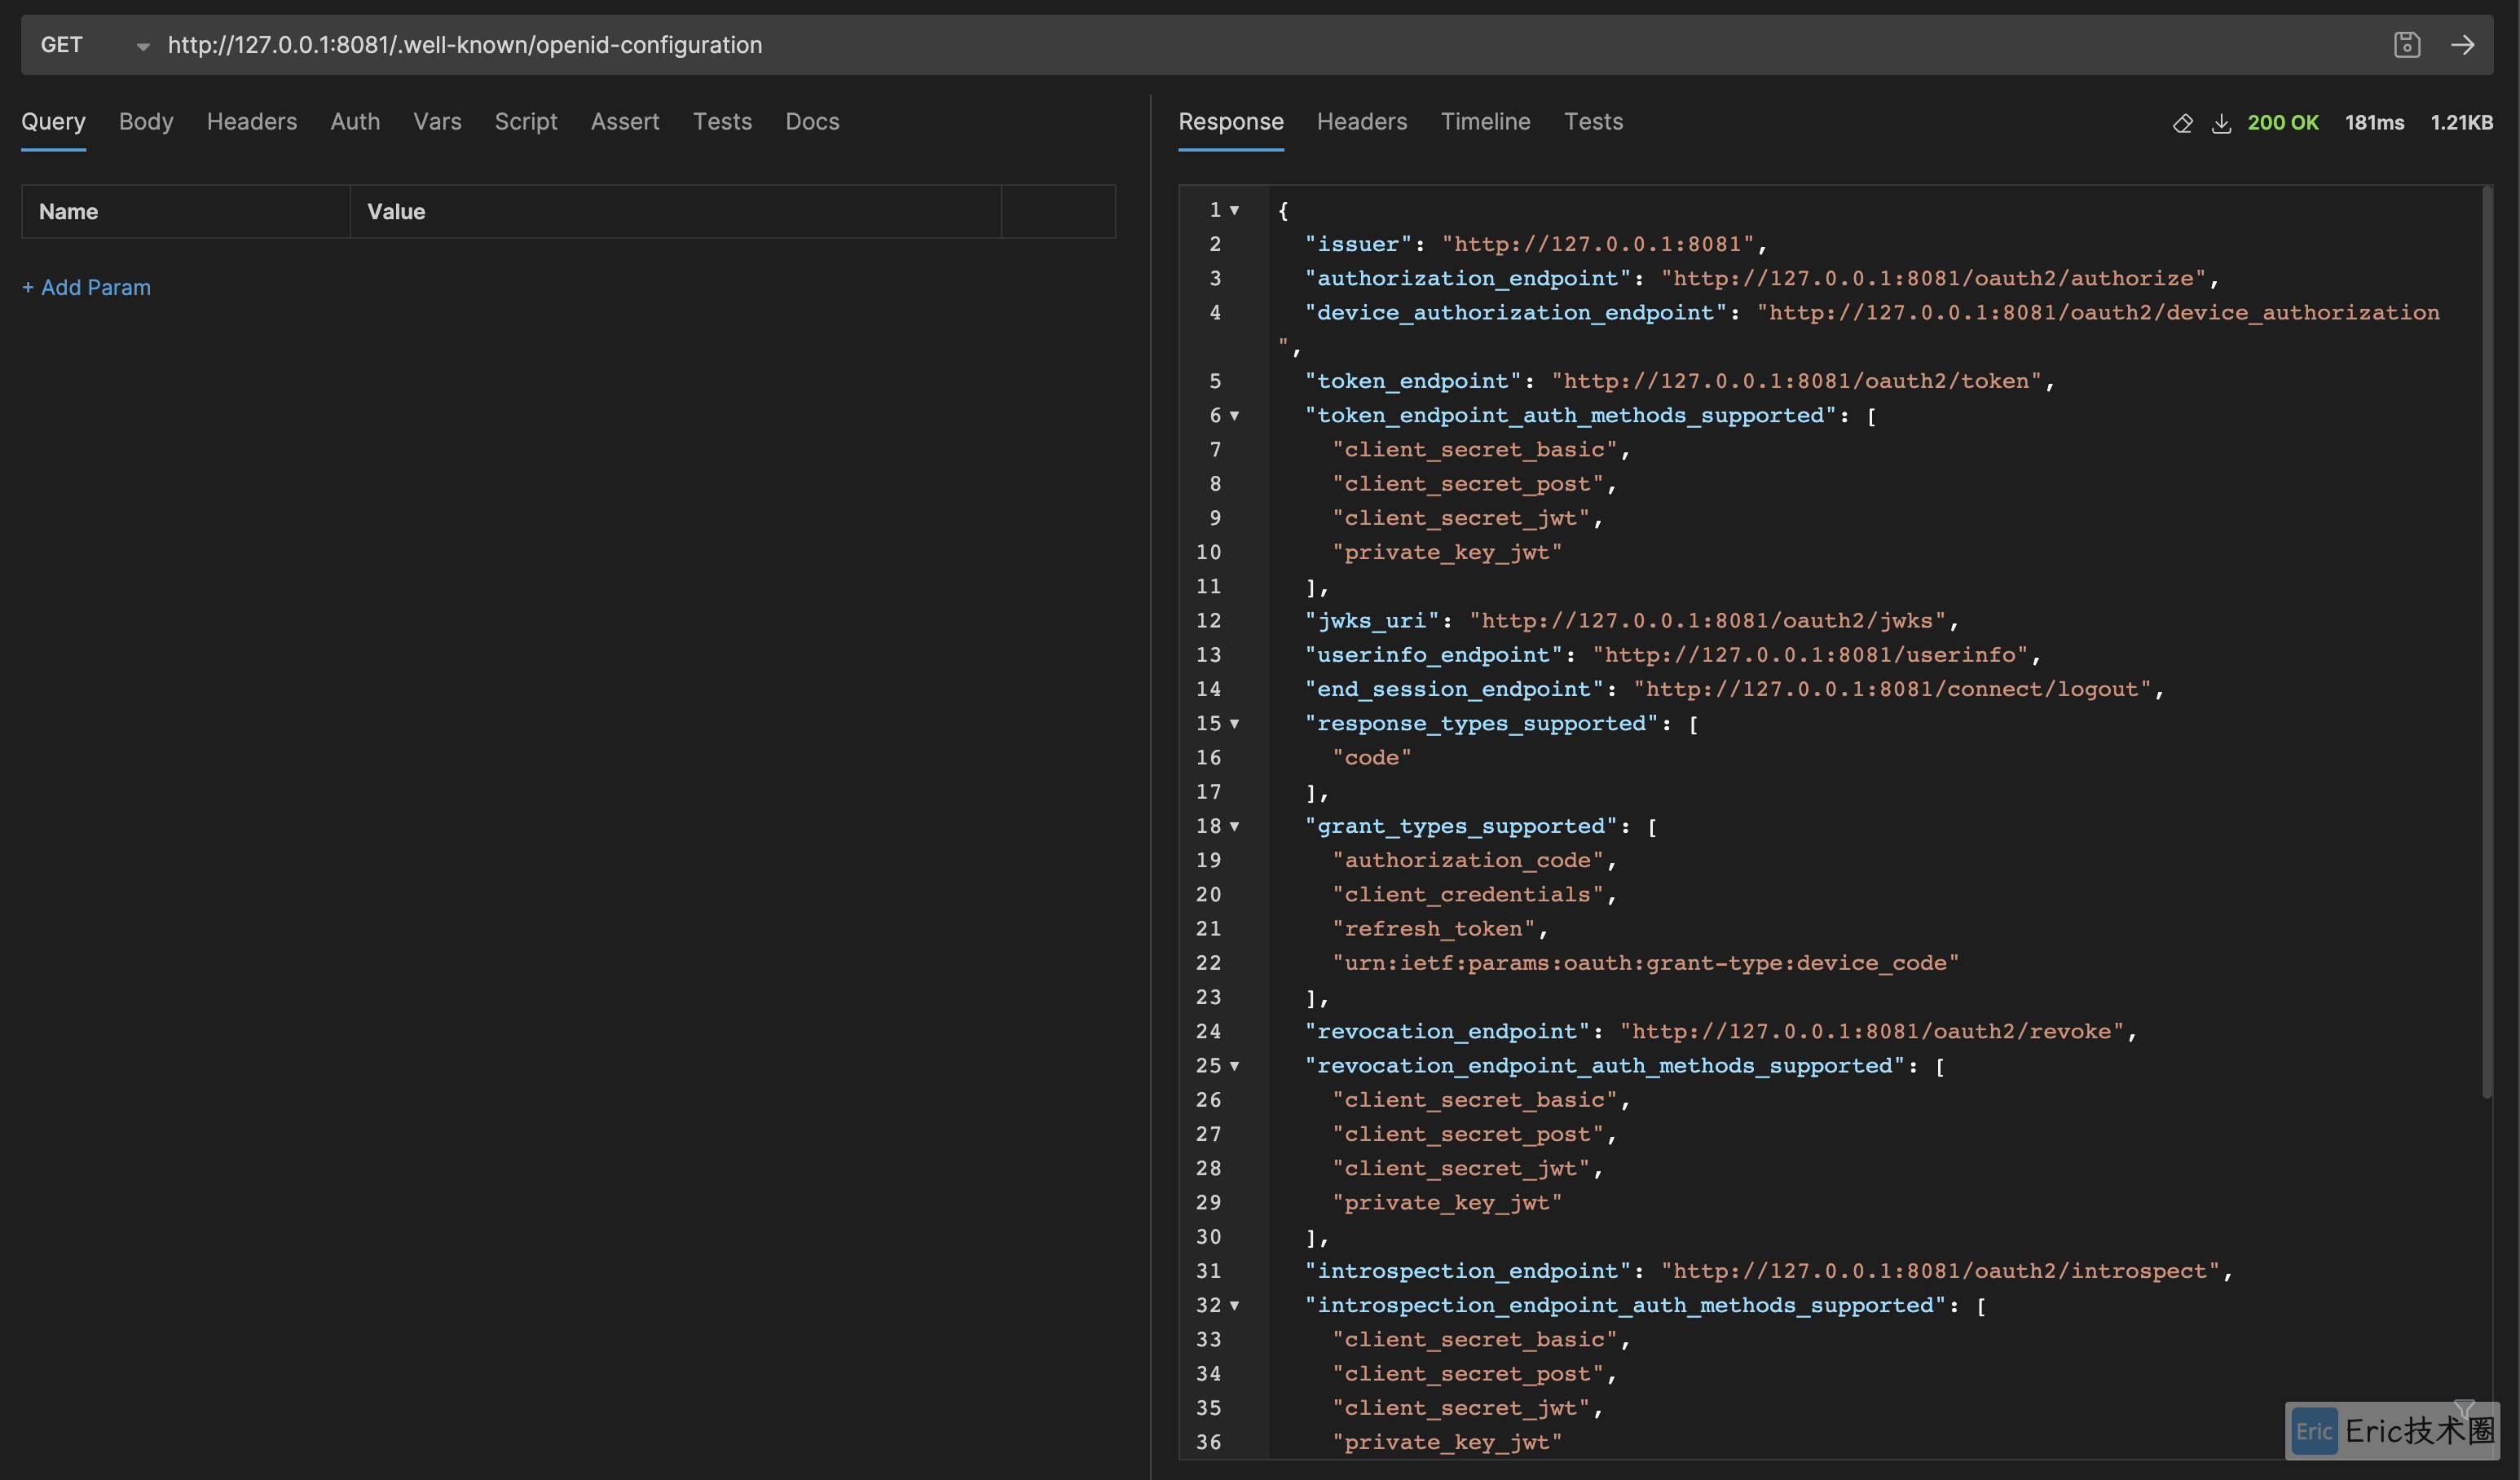Click the "token_endpoint" key on line 5
Image resolution: width=2520 pixels, height=1480 pixels.
(x=1412, y=381)
